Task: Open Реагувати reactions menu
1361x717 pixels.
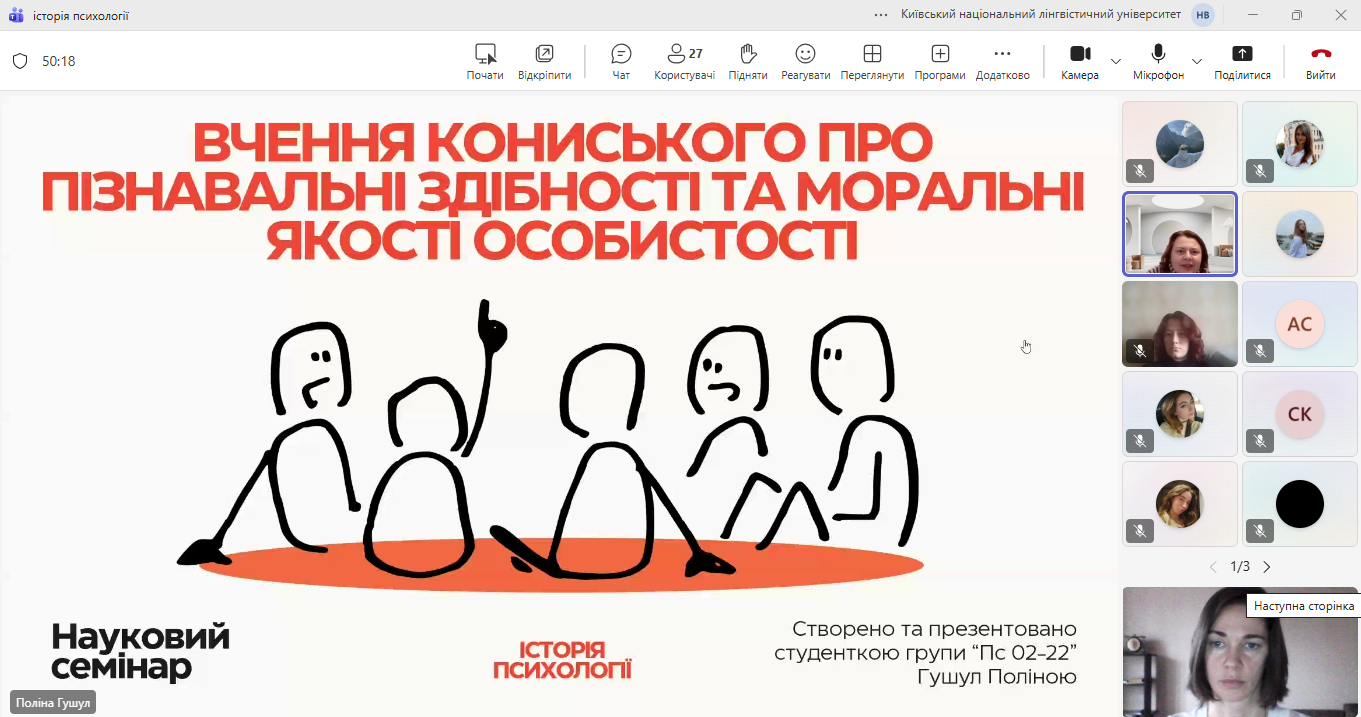Action: point(805,61)
